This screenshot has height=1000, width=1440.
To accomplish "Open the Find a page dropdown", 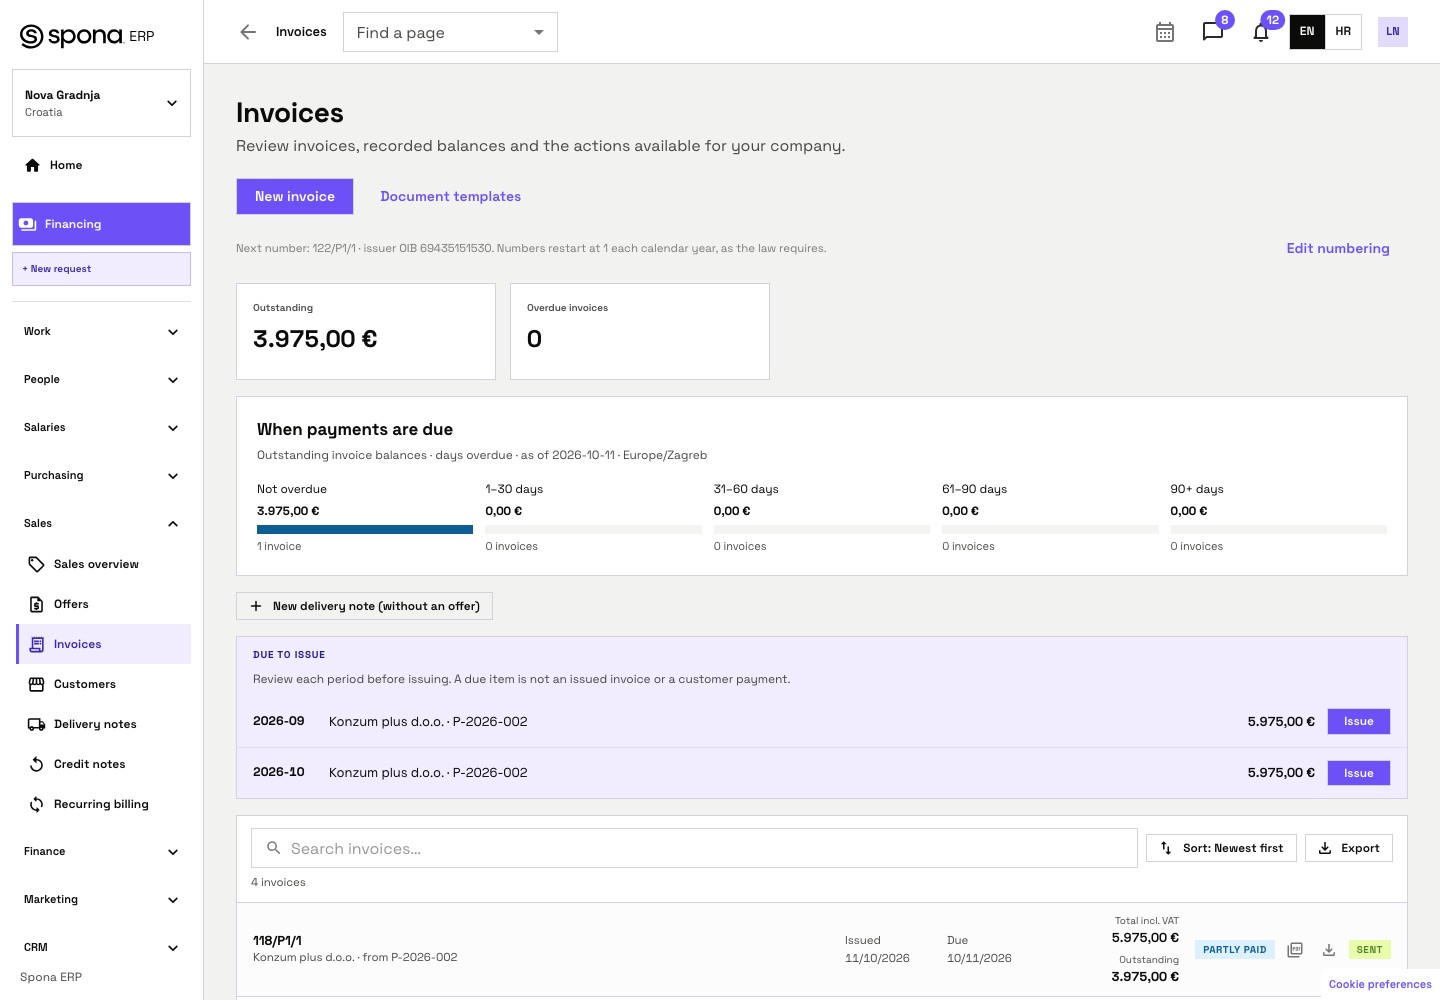I will pyautogui.click(x=450, y=32).
